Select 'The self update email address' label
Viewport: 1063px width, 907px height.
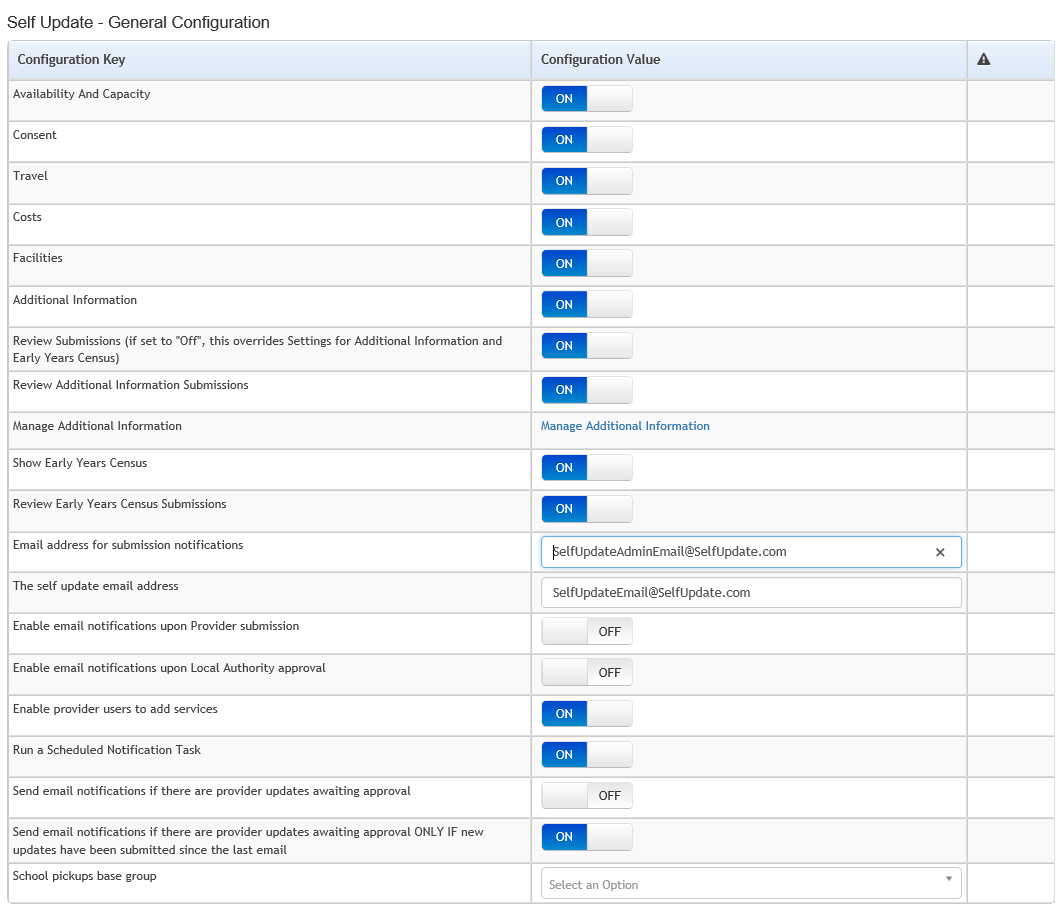click(x=96, y=586)
